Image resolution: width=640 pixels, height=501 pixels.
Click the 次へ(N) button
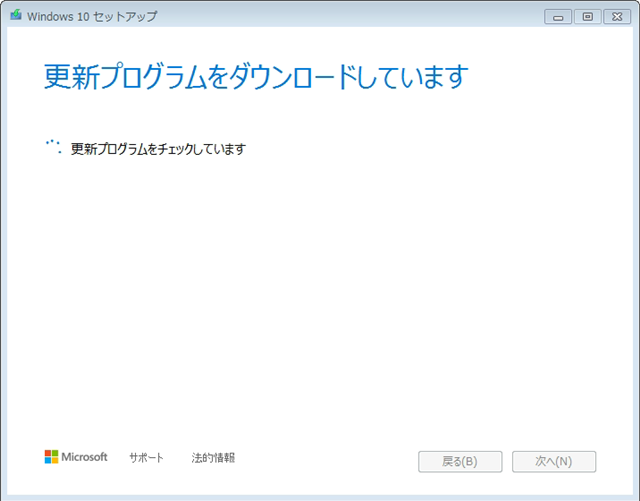point(554,461)
